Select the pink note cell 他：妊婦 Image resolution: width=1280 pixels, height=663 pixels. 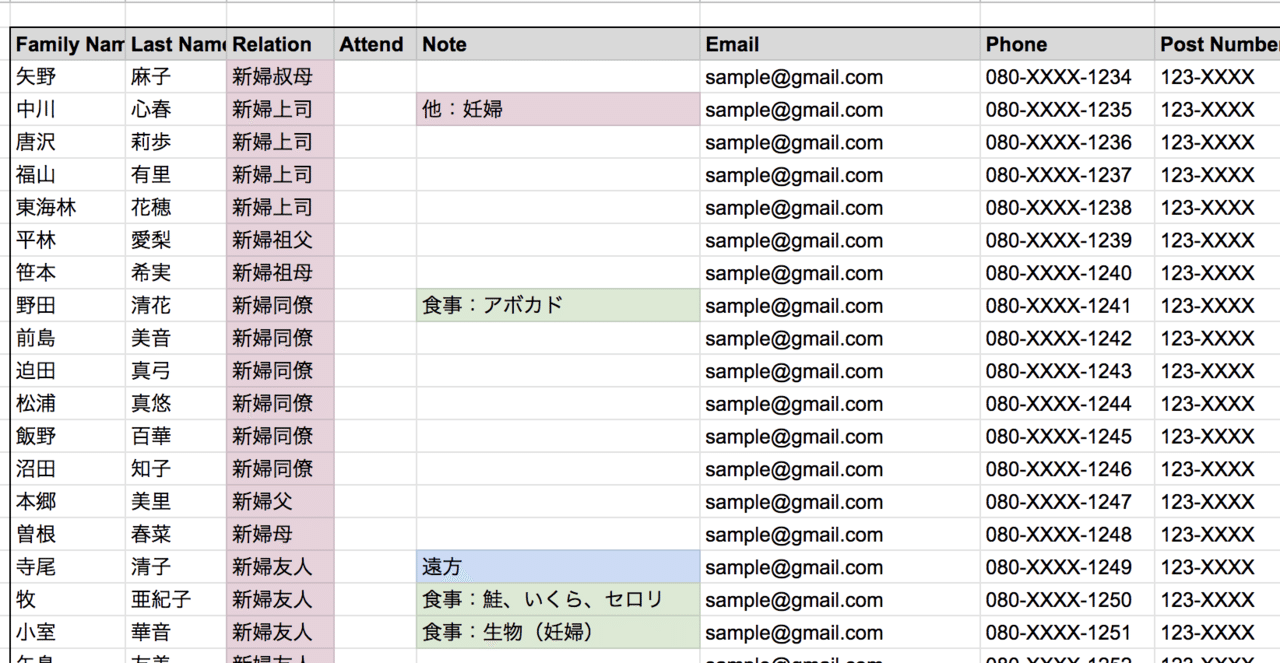point(557,110)
